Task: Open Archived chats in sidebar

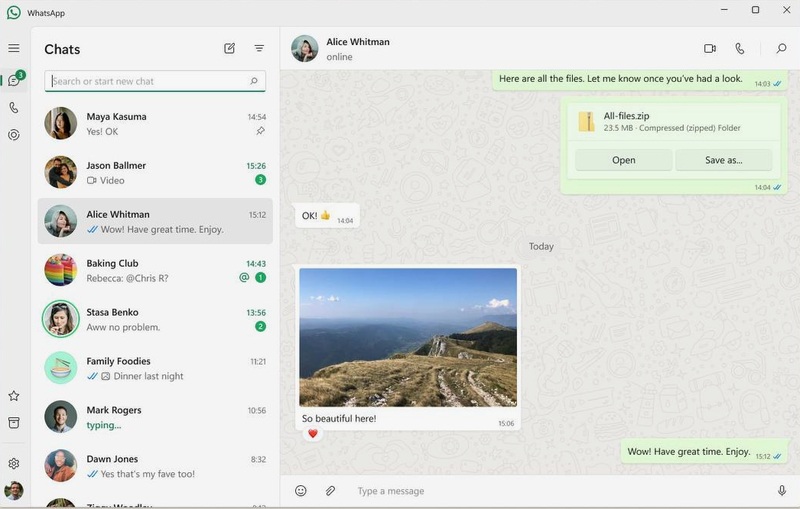Action: 14,423
